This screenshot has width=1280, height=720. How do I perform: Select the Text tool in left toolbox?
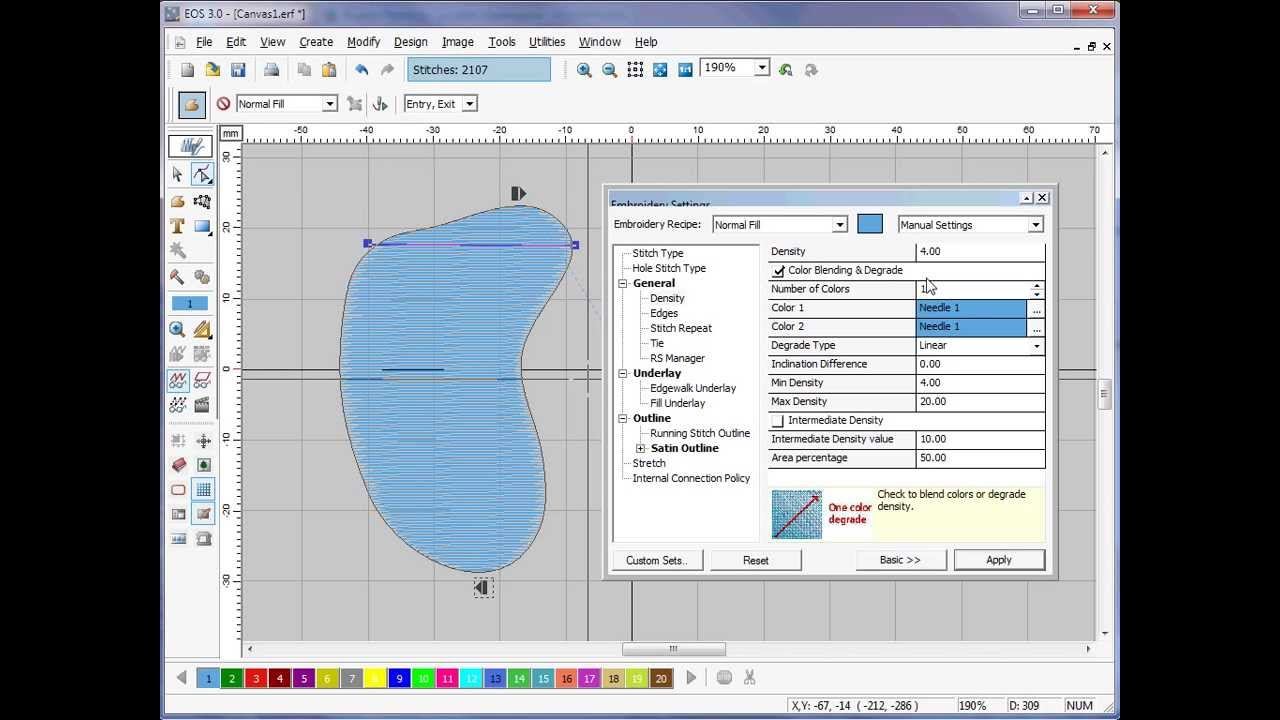tap(177, 226)
